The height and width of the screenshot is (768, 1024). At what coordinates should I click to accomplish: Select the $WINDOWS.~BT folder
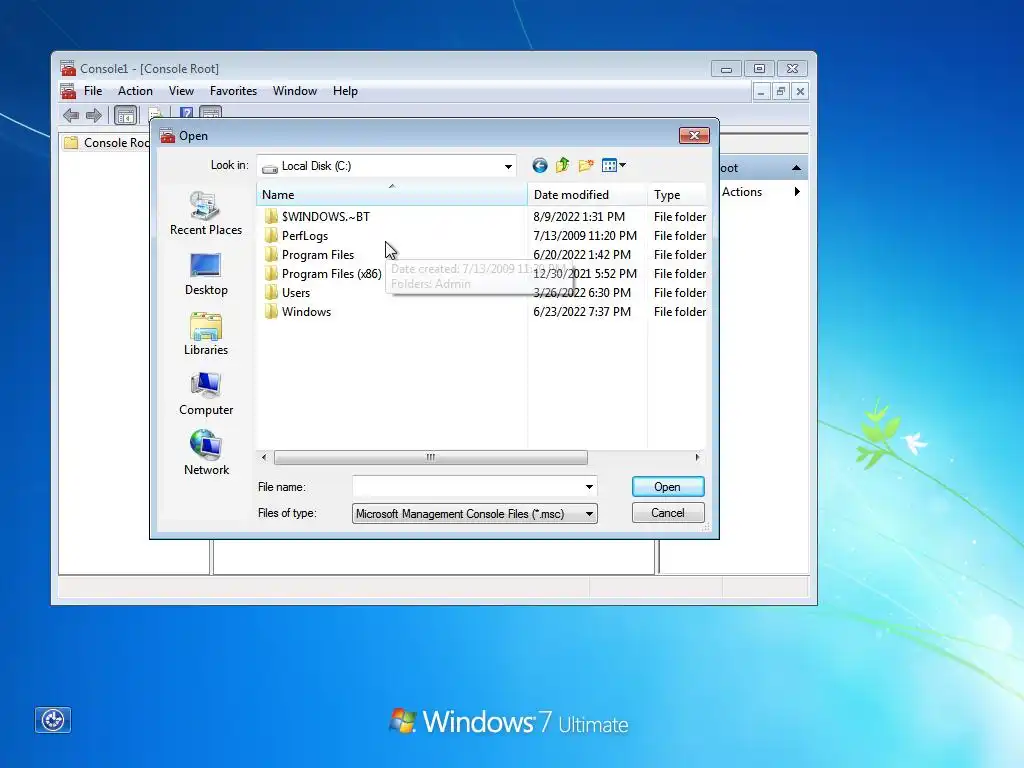(x=317, y=217)
